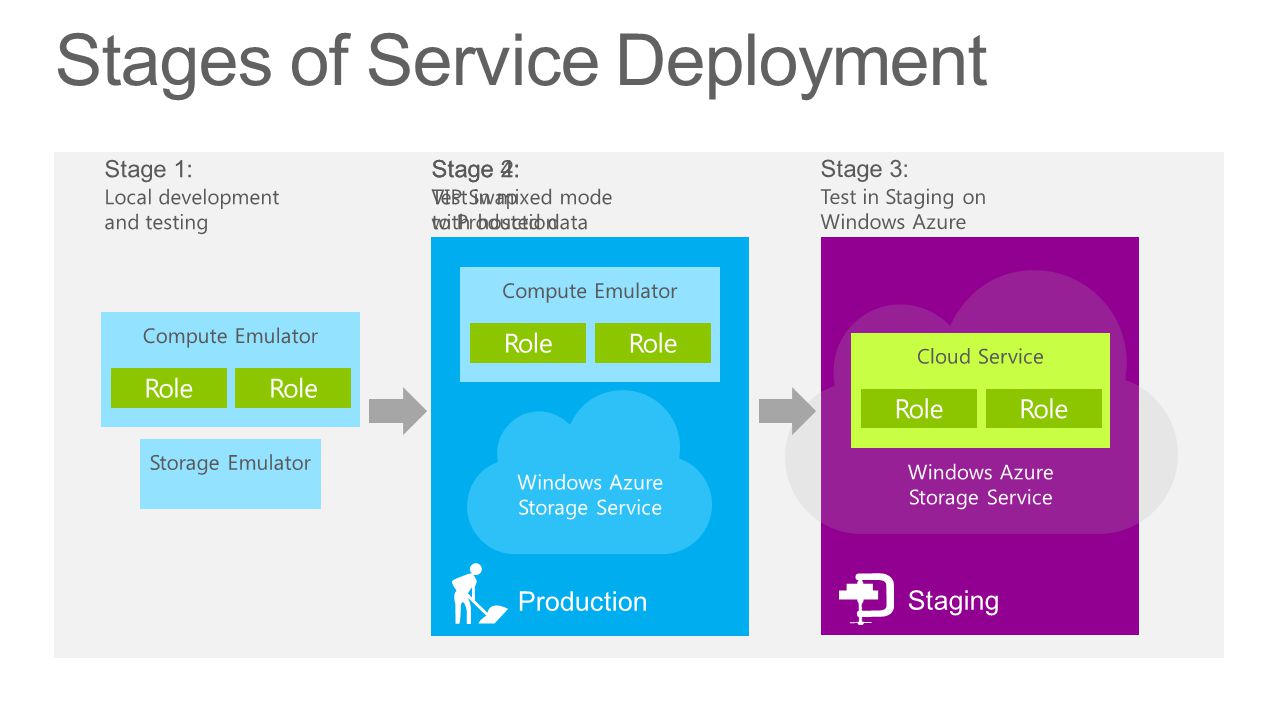Click the clamp icon beside Staging

(x=866, y=600)
